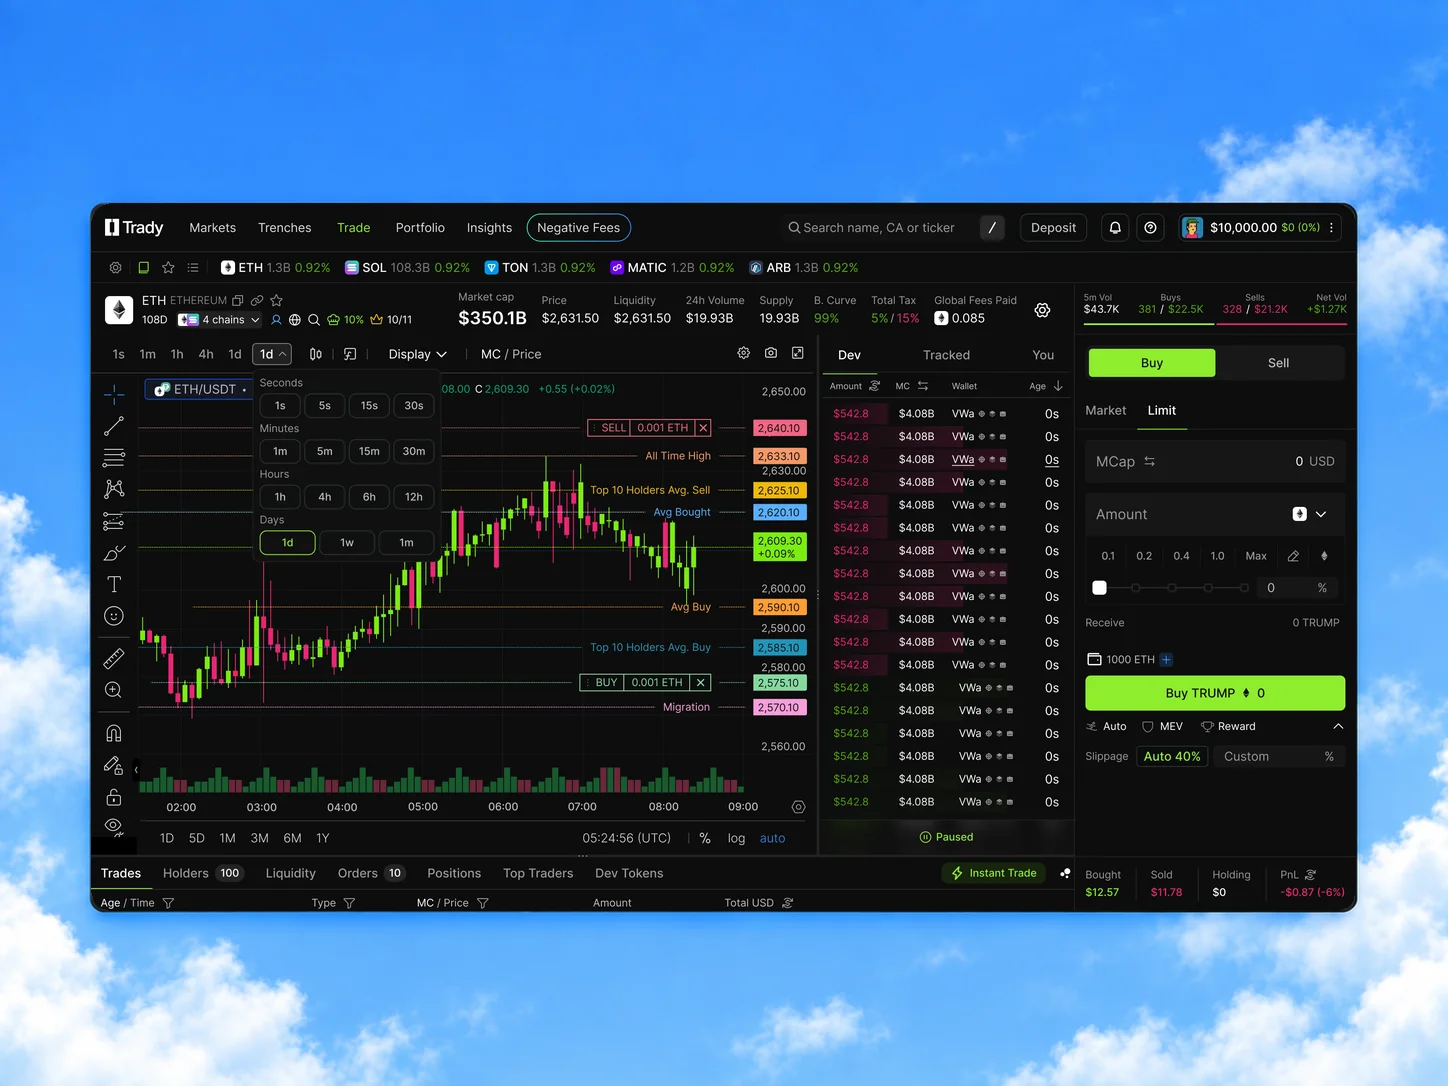This screenshot has height=1086, width=1448.
Task: Open the Top Traders tab
Action: point(538,873)
